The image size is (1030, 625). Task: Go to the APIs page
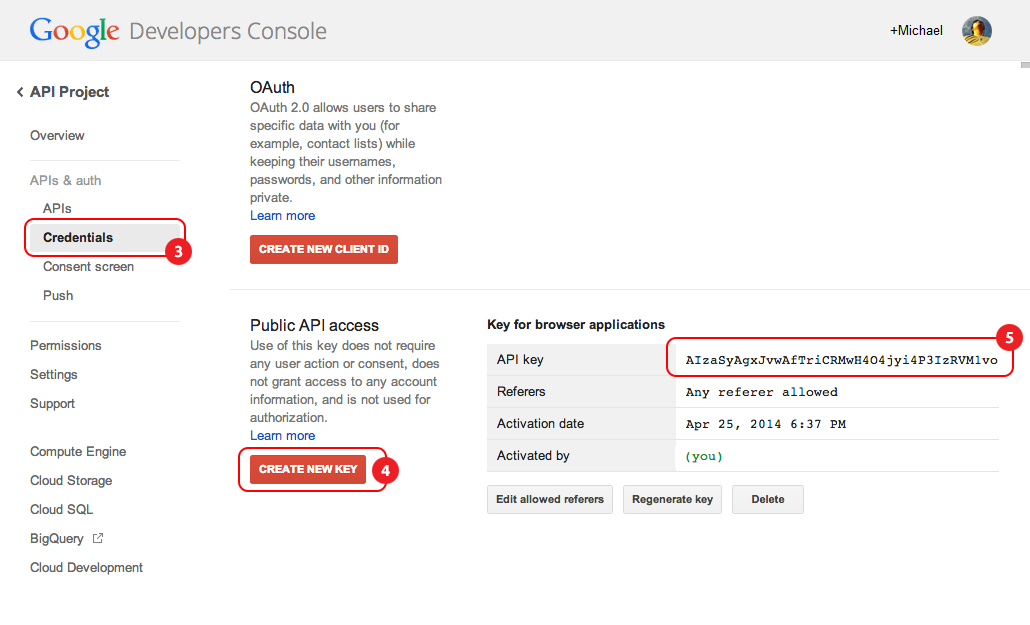[57, 209]
